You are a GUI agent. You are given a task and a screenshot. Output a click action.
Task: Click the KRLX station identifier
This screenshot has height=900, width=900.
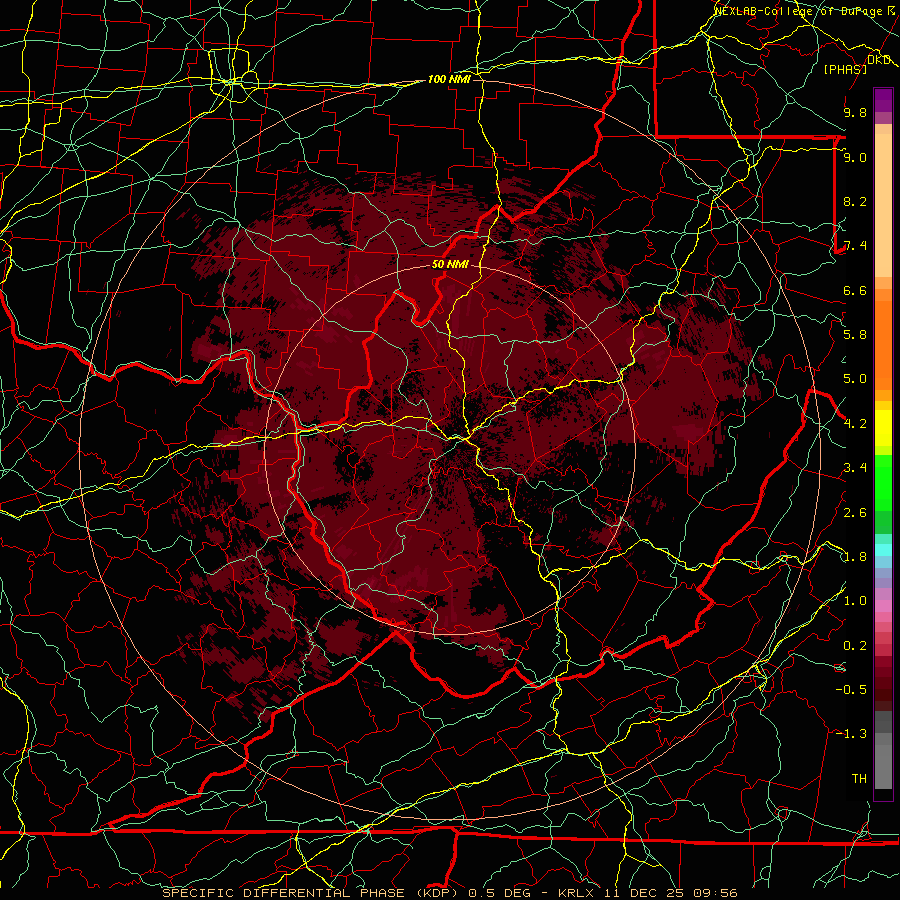point(576,893)
